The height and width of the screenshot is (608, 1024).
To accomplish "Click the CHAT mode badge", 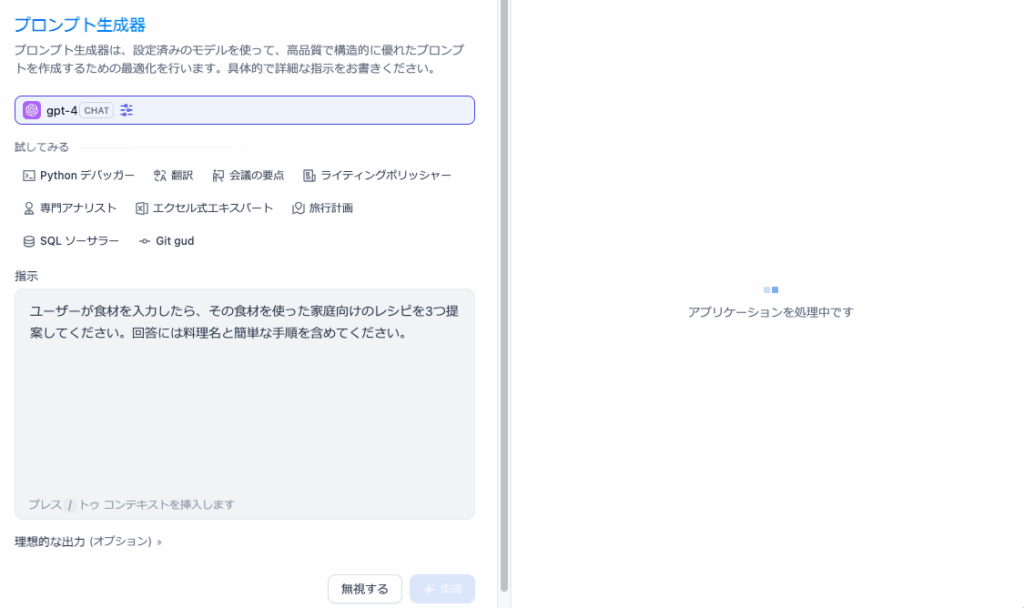I will point(96,111).
